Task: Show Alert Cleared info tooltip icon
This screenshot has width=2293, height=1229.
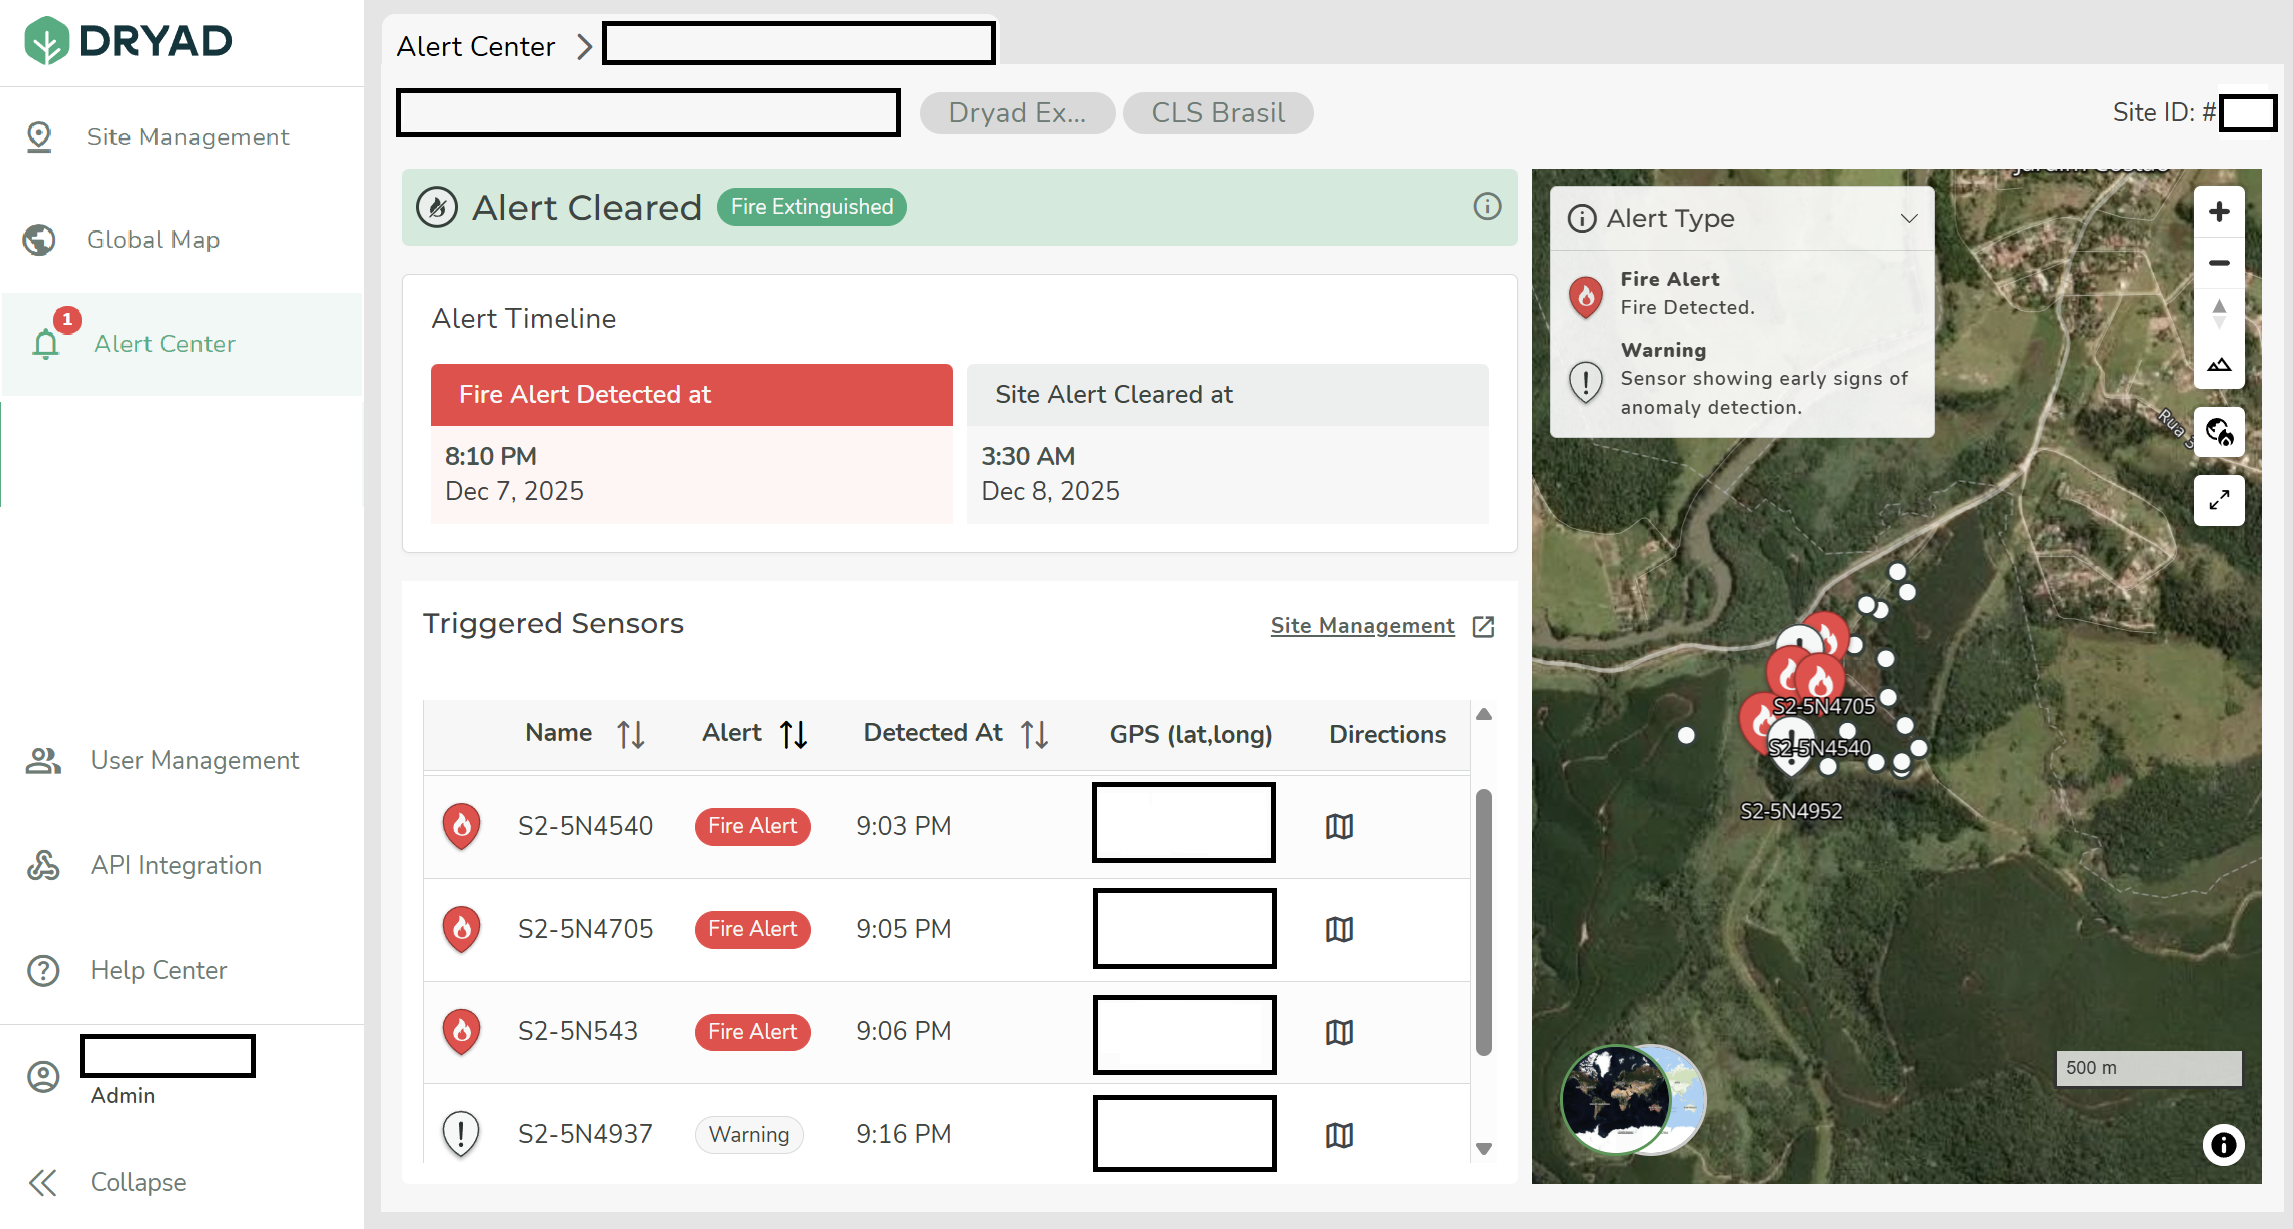Action: coord(1487,207)
